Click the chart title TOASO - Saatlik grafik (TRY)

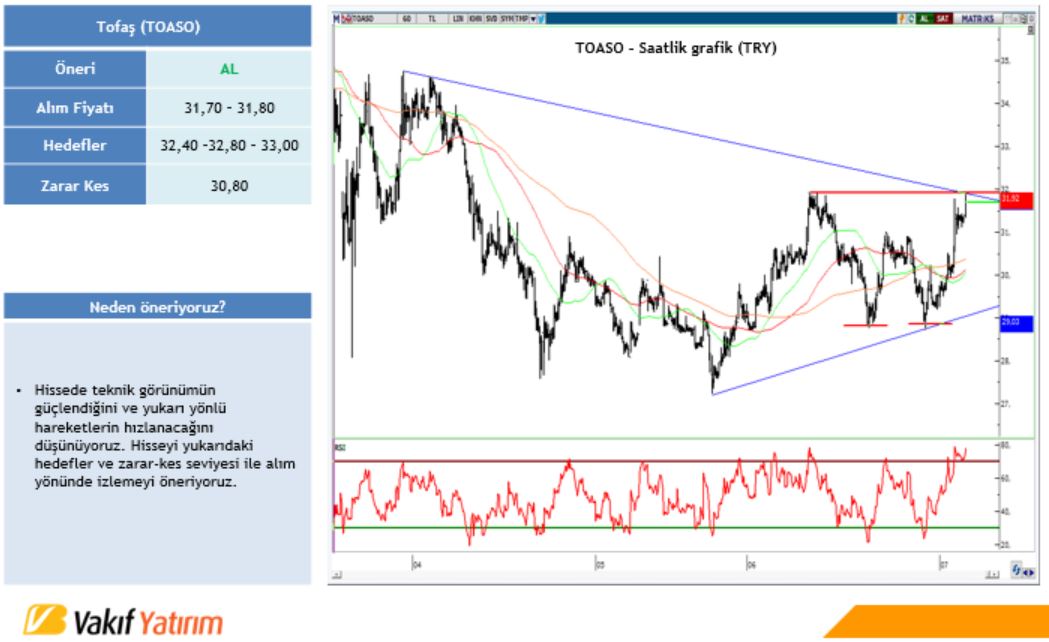coord(676,47)
